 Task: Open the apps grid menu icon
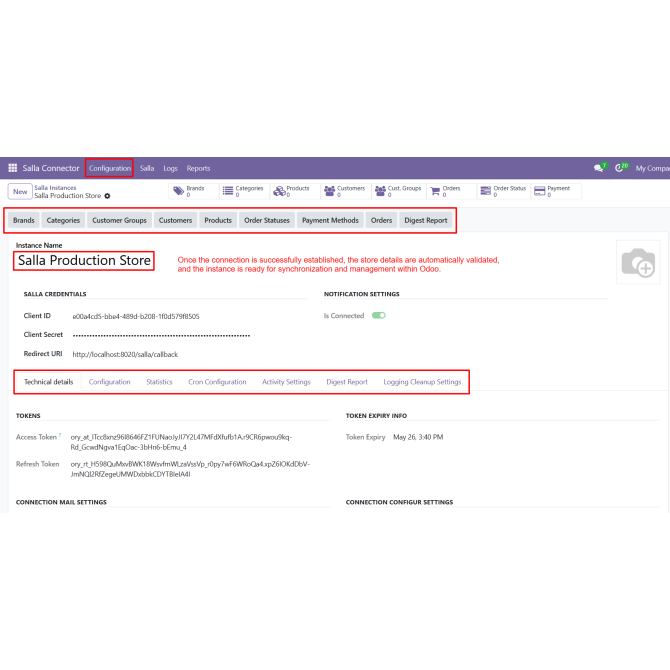tap(13, 168)
